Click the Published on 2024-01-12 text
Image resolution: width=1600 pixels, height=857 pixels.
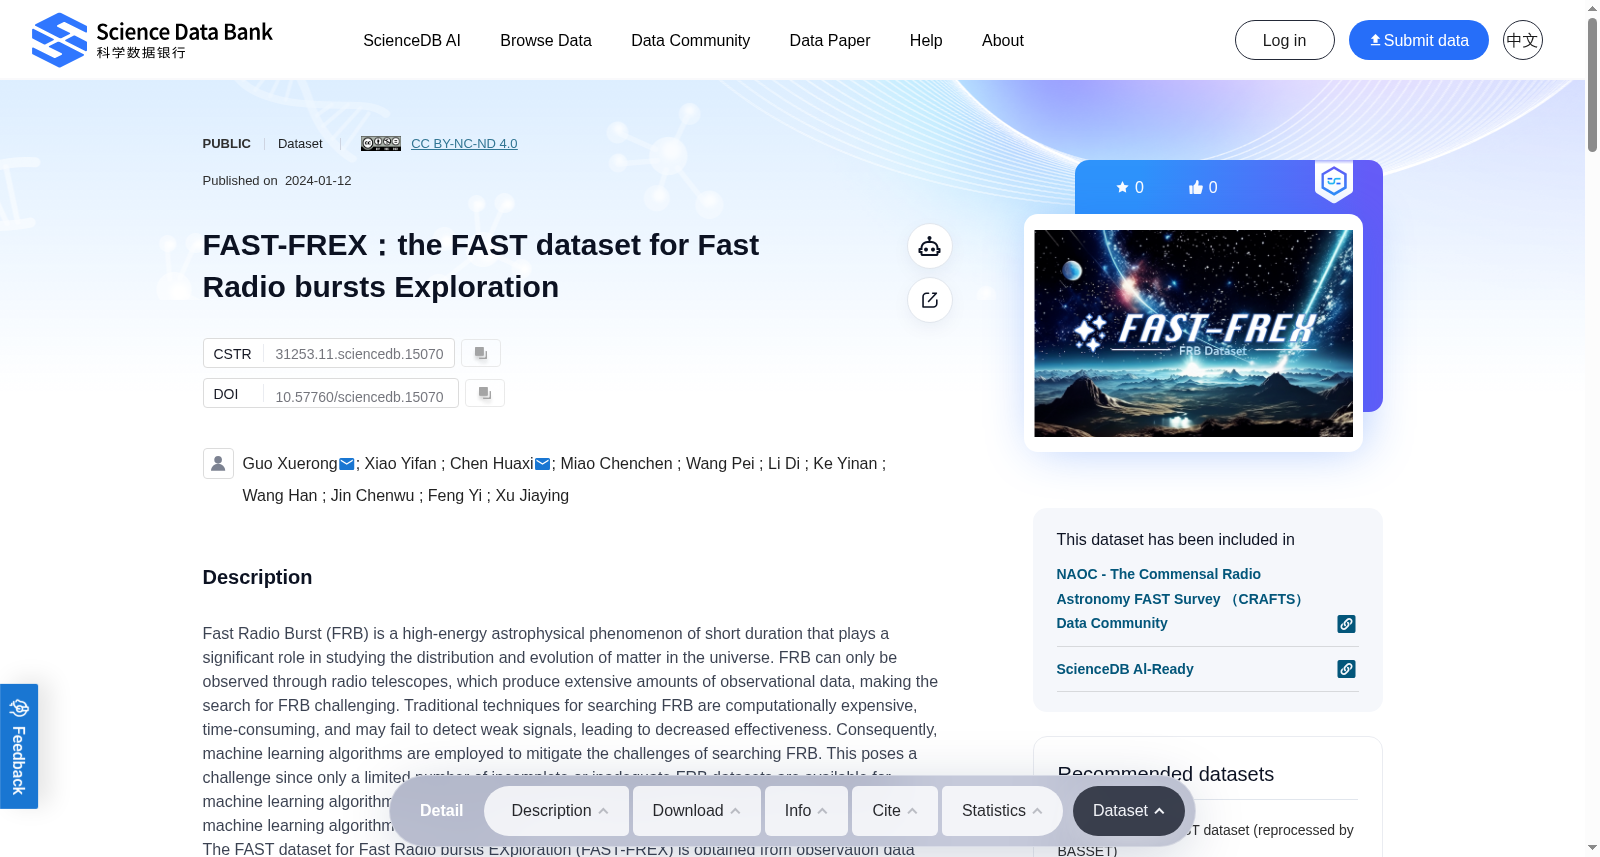pyautogui.click(x=277, y=181)
